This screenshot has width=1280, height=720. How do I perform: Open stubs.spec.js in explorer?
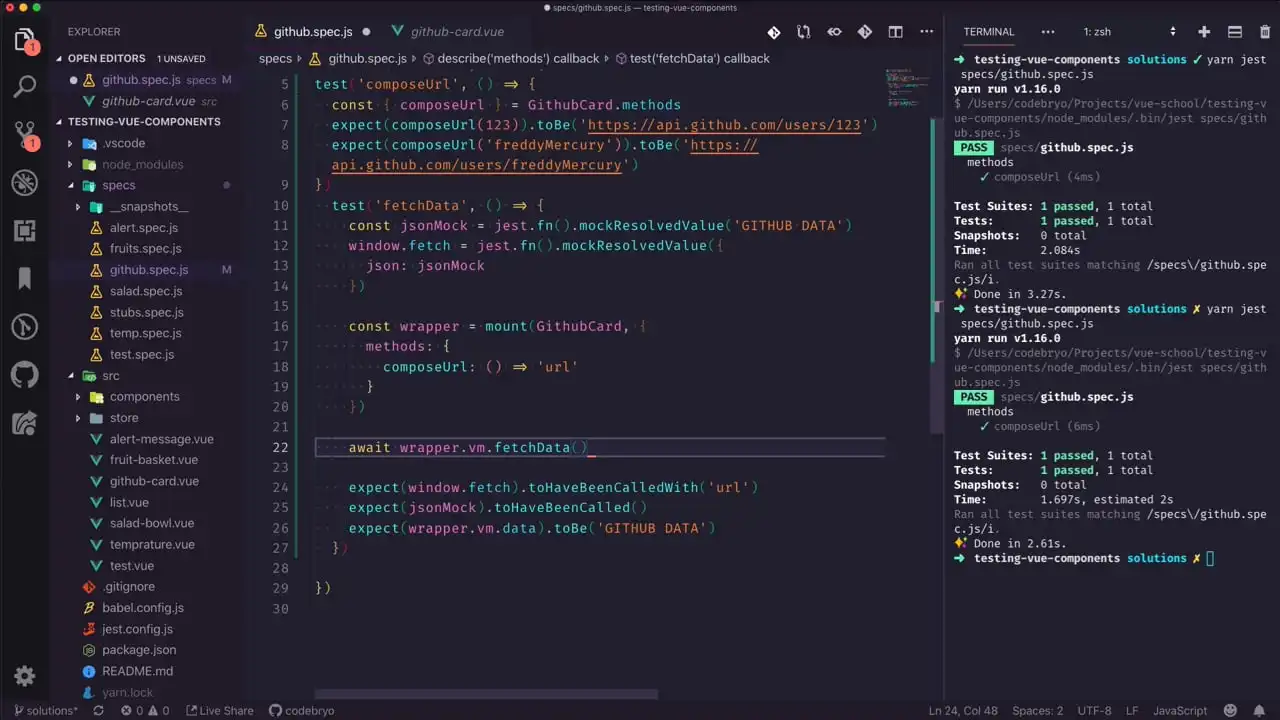[x=147, y=313]
